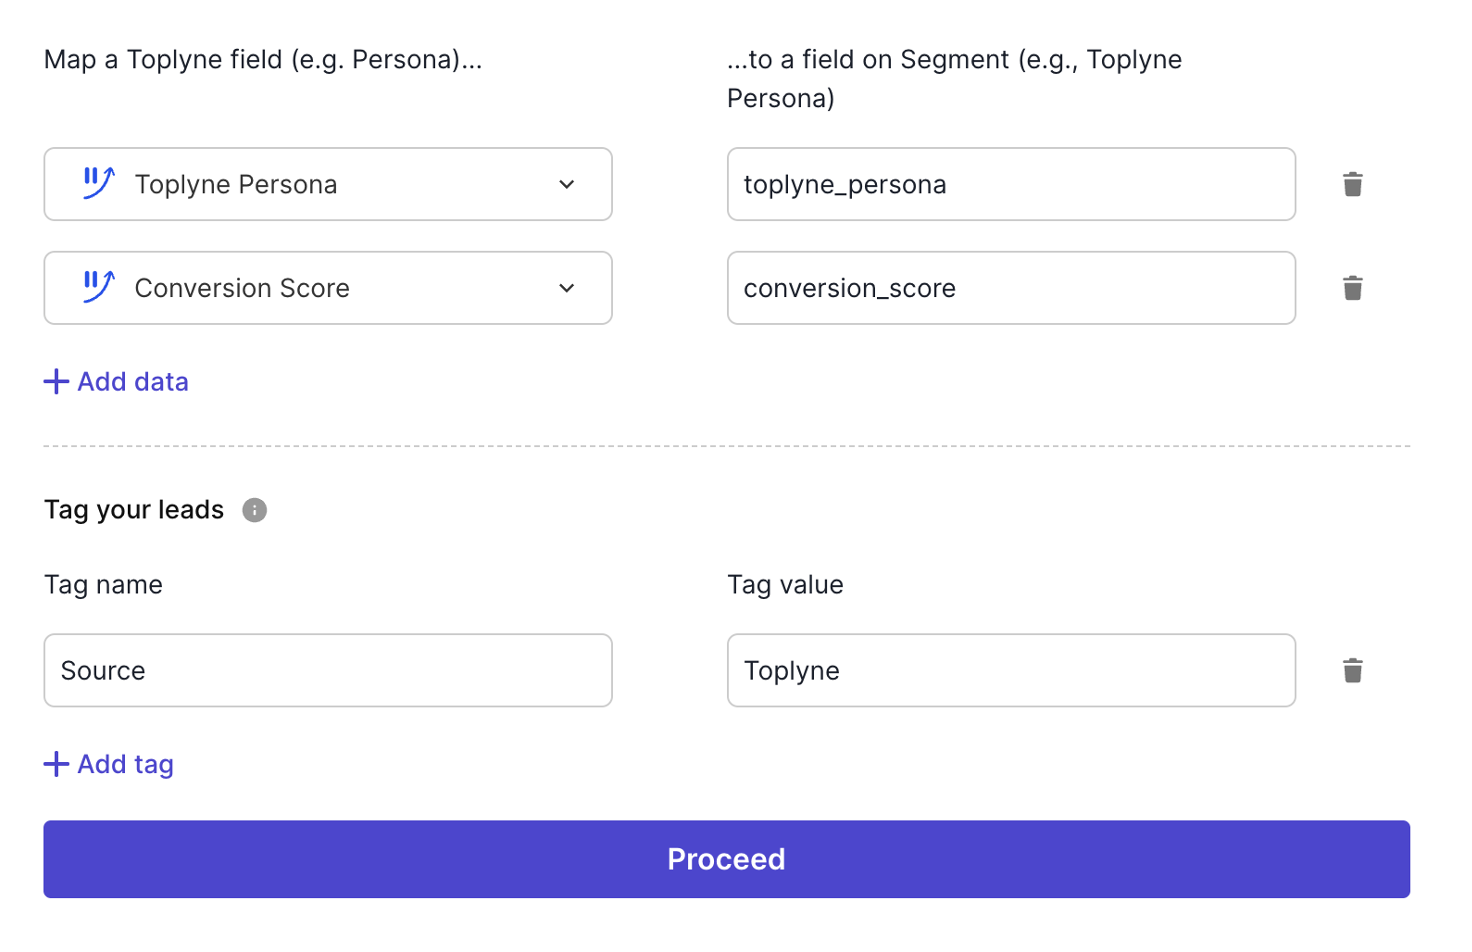The width and height of the screenshot is (1472, 952).
Task: Delete the Source tag using trash icon
Action: point(1352,670)
